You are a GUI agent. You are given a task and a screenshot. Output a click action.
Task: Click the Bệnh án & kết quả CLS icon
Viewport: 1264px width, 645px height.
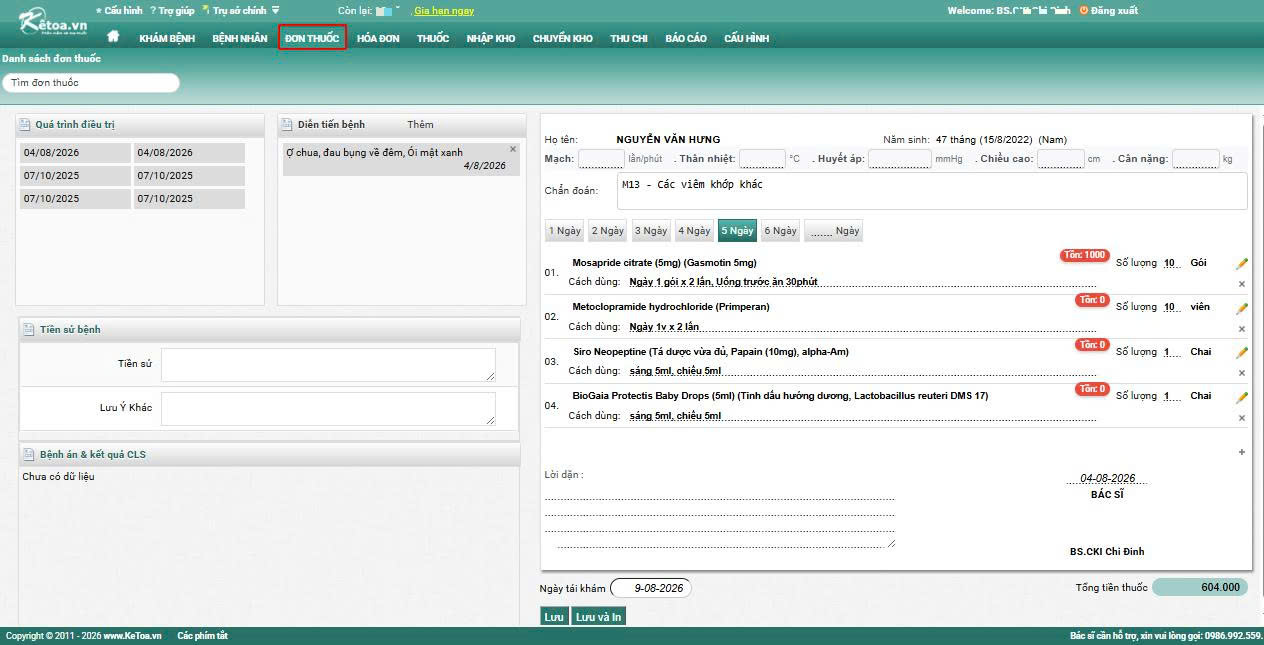click(29, 454)
